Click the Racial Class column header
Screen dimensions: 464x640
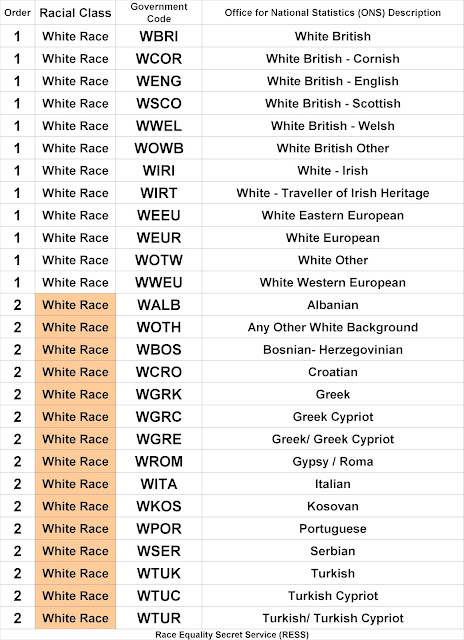(75, 13)
